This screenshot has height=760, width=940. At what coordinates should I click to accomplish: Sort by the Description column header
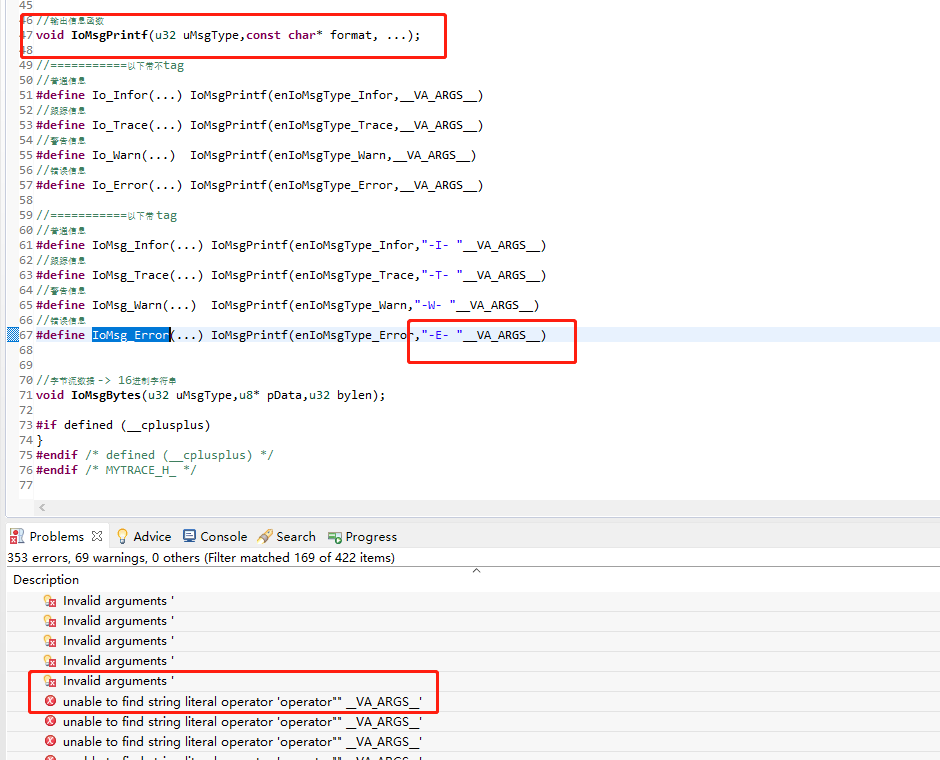click(46, 580)
